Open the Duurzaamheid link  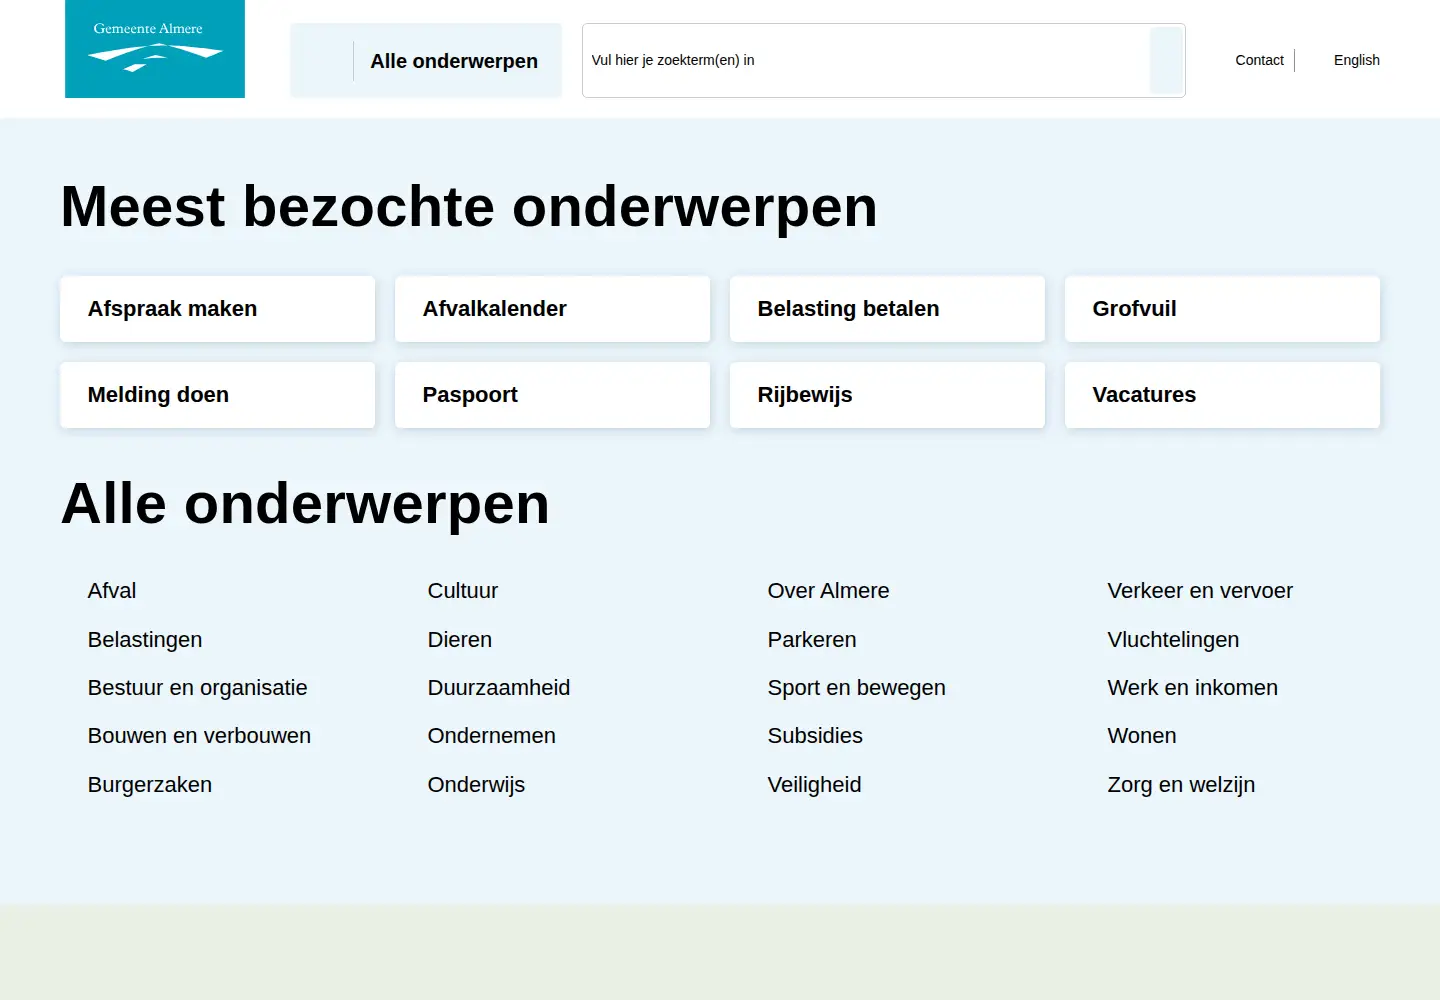[499, 688]
